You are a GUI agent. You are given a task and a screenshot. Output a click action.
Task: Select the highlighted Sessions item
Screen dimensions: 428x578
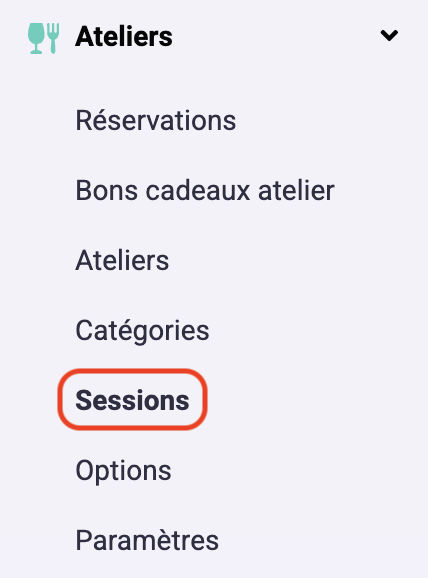click(x=132, y=400)
